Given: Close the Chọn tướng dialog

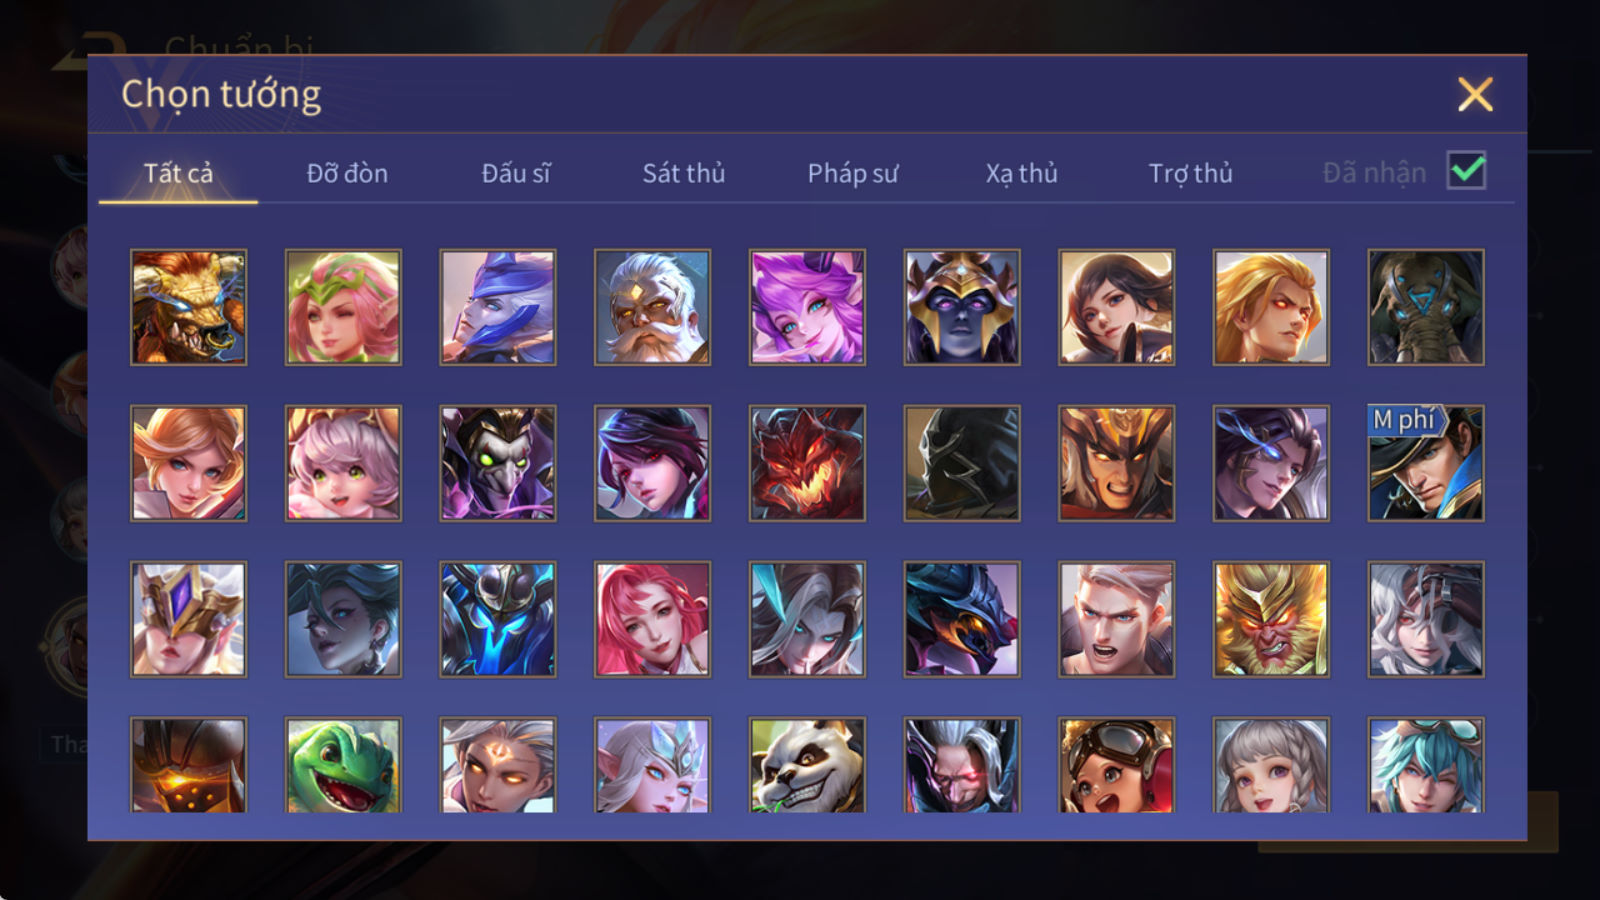Looking at the screenshot, I should (1475, 95).
